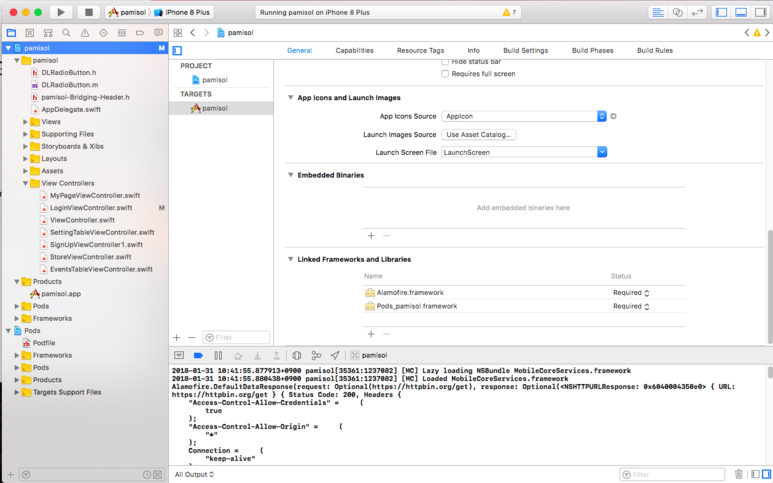Screen dimensions: 773x483
Task: Open the symbol navigator
Action: (x=48, y=33)
